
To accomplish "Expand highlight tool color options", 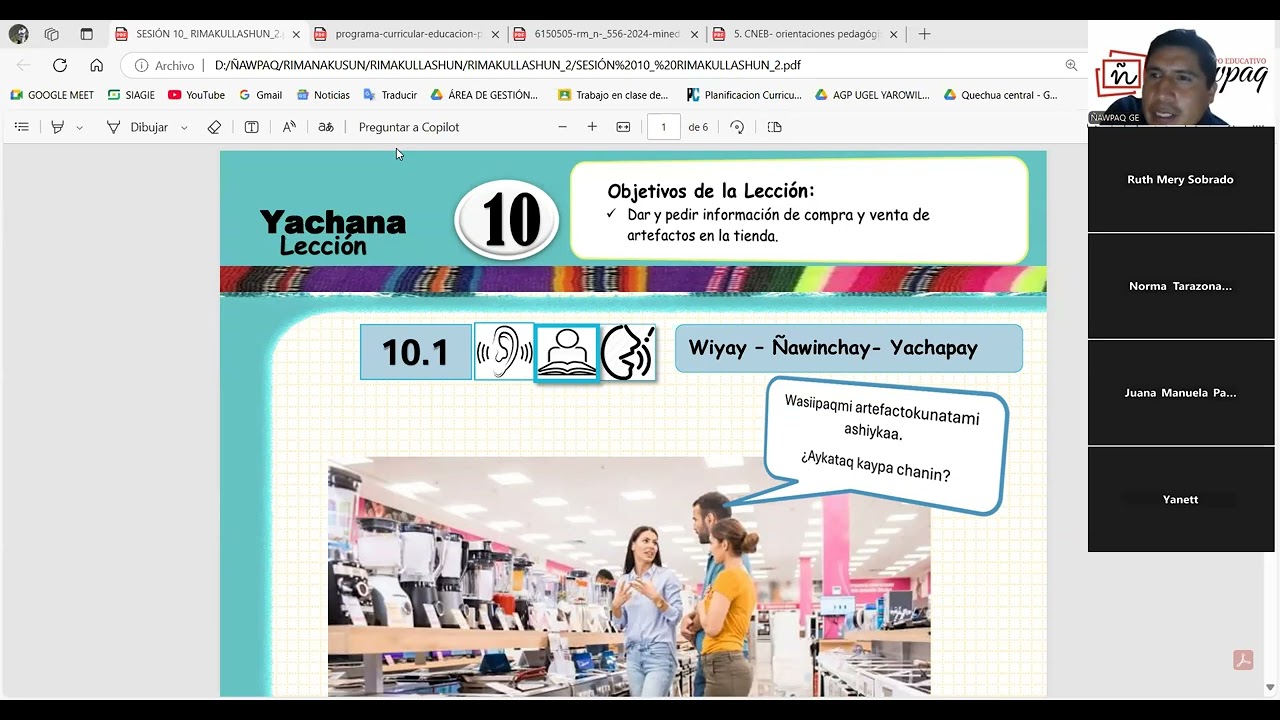I will pyautogui.click(x=80, y=127).
